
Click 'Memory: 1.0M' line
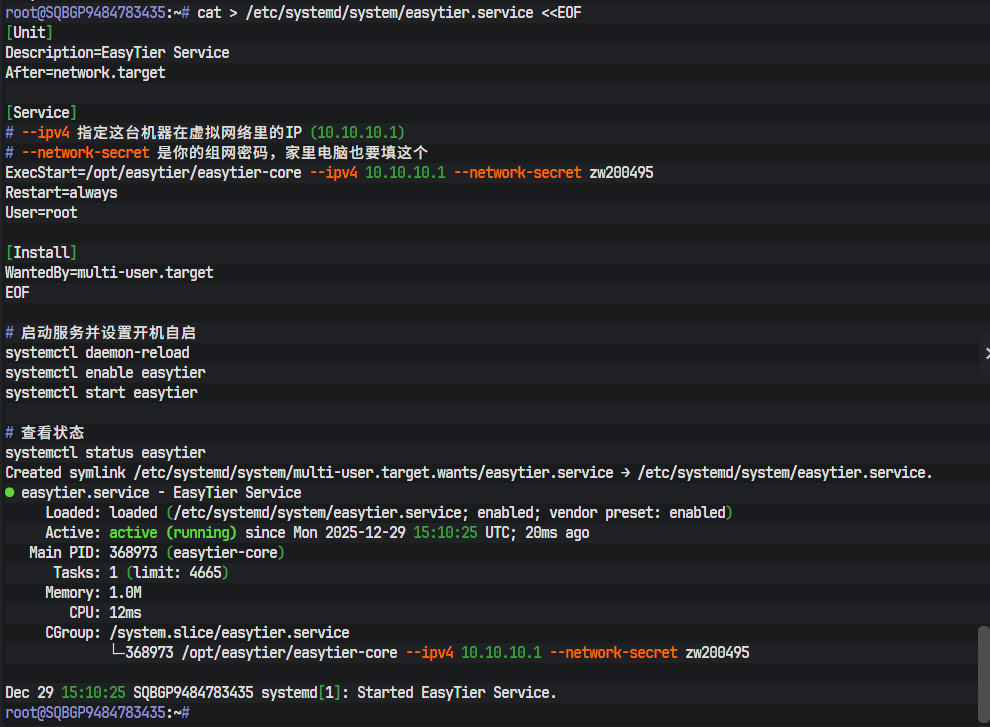[x=93, y=592]
